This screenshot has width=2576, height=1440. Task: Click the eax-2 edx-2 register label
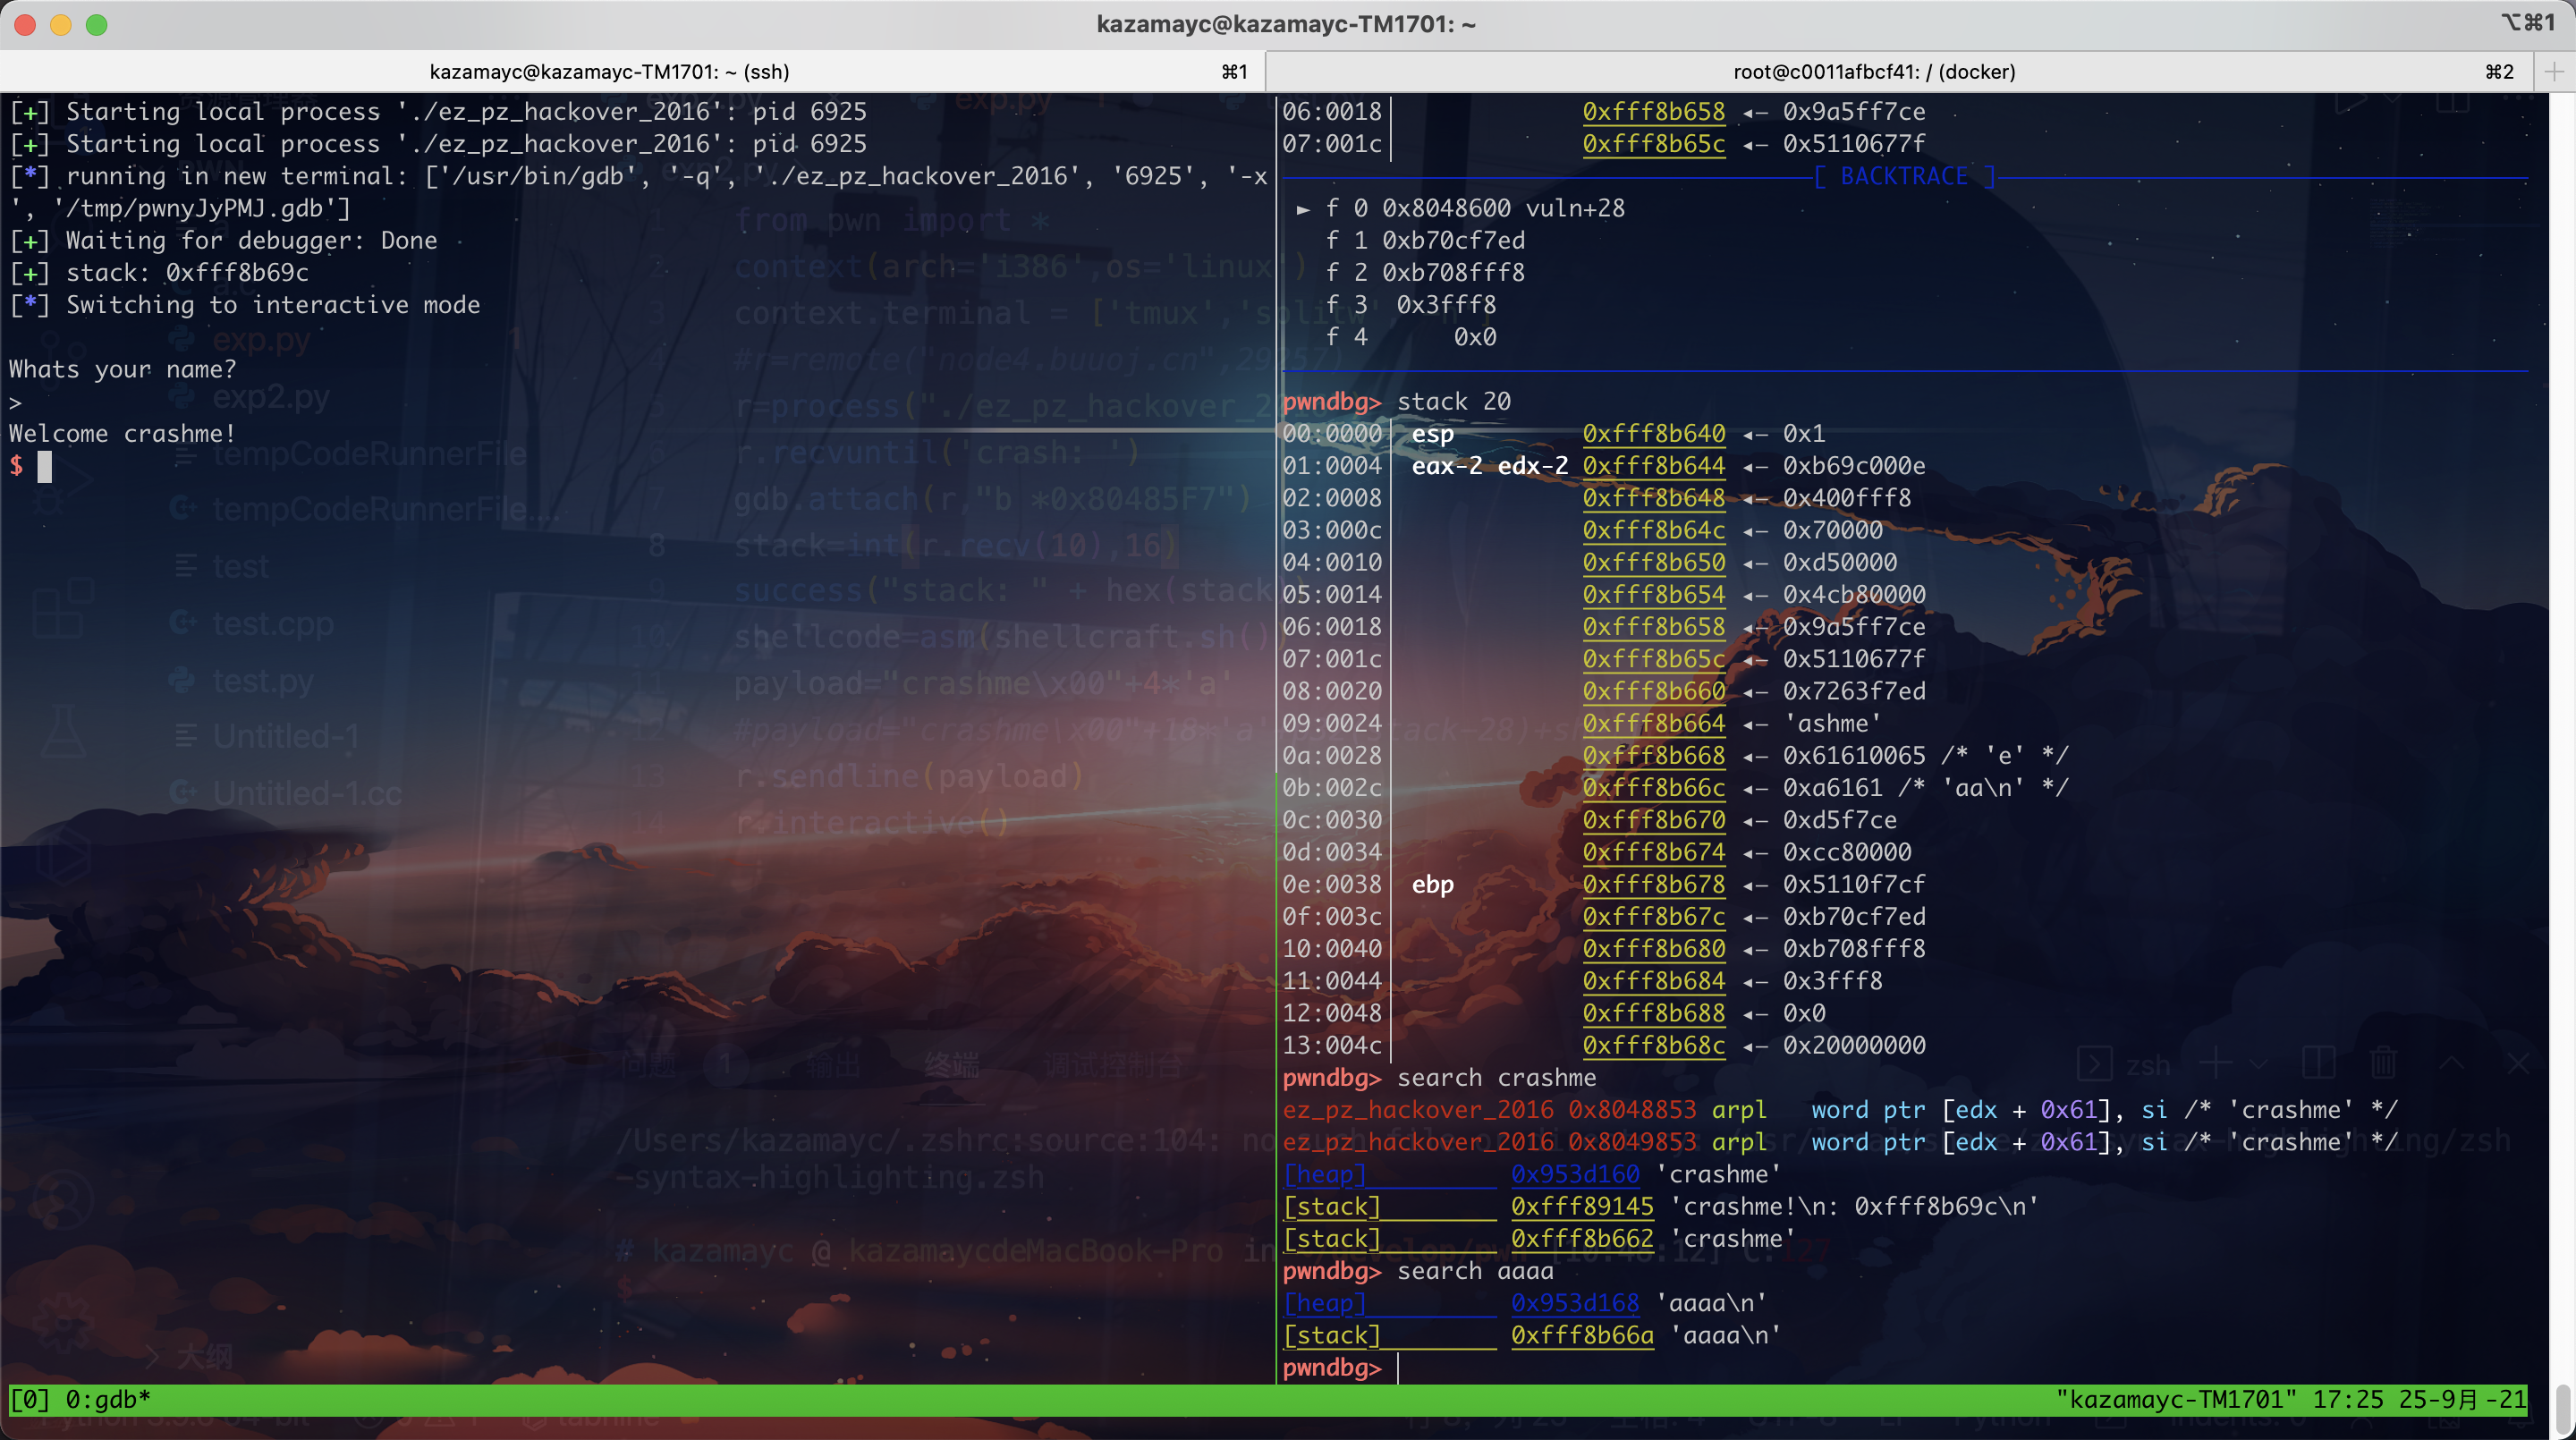1489,466
